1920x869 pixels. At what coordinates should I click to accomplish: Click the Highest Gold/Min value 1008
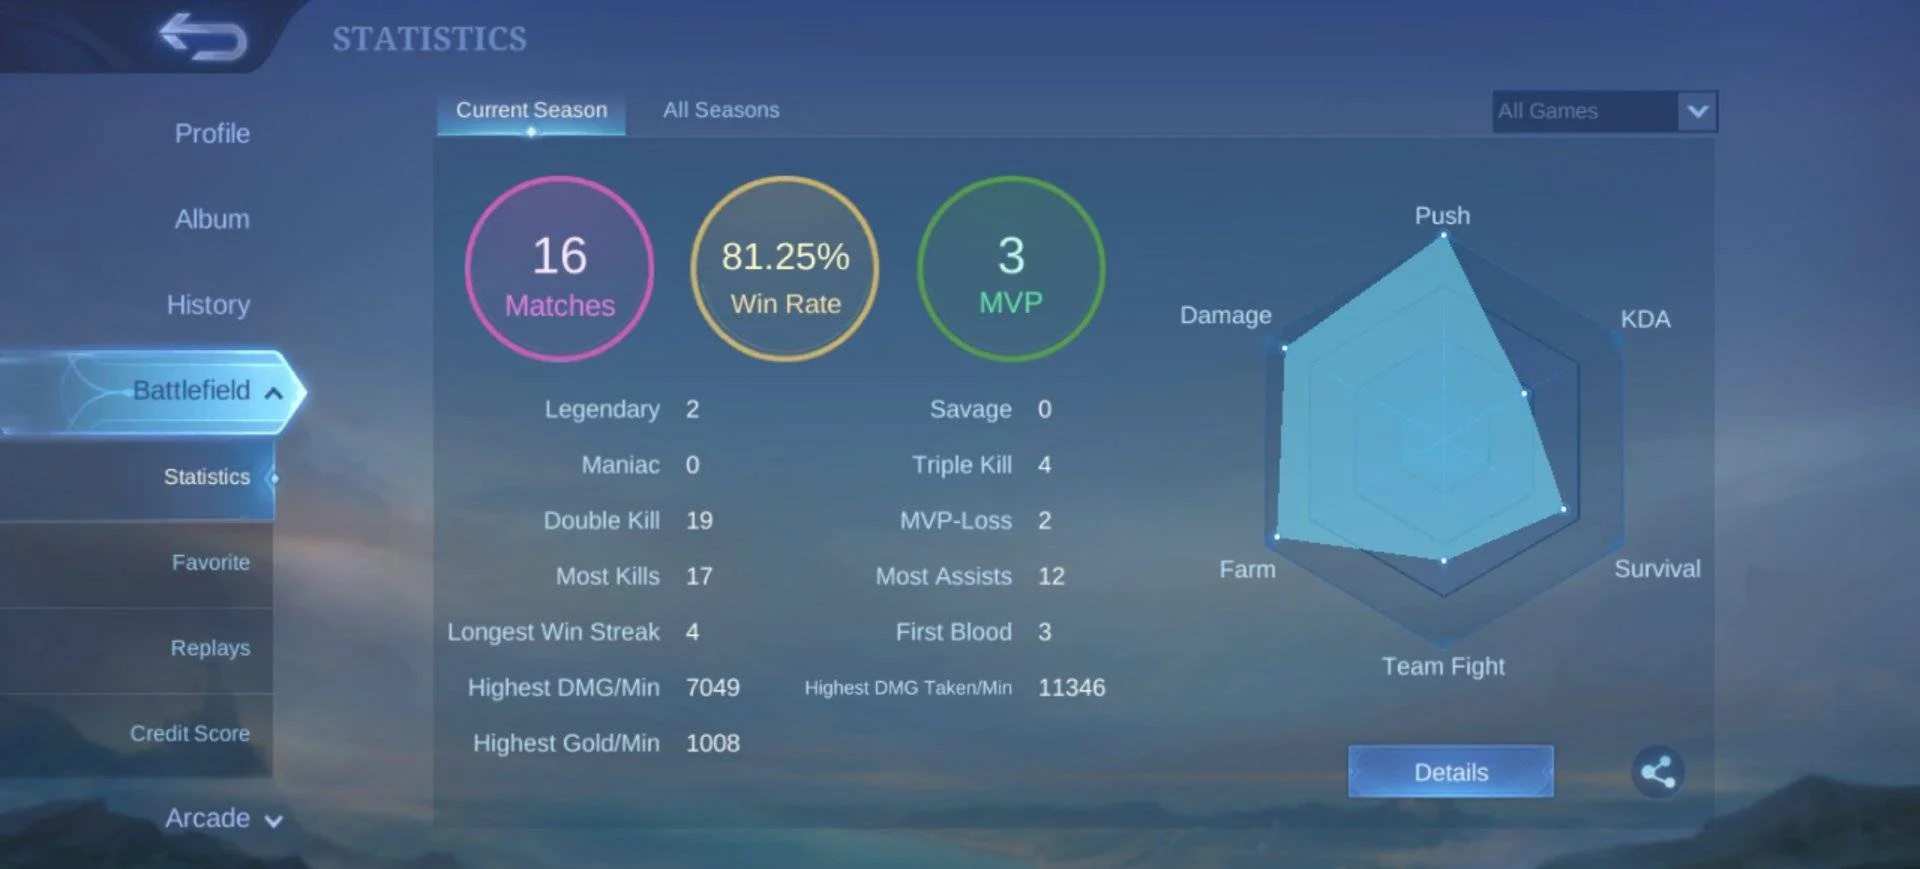713,744
